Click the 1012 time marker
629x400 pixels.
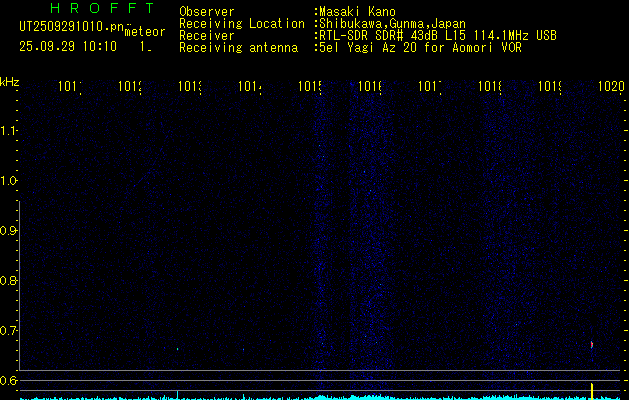pyautogui.click(x=130, y=86)
